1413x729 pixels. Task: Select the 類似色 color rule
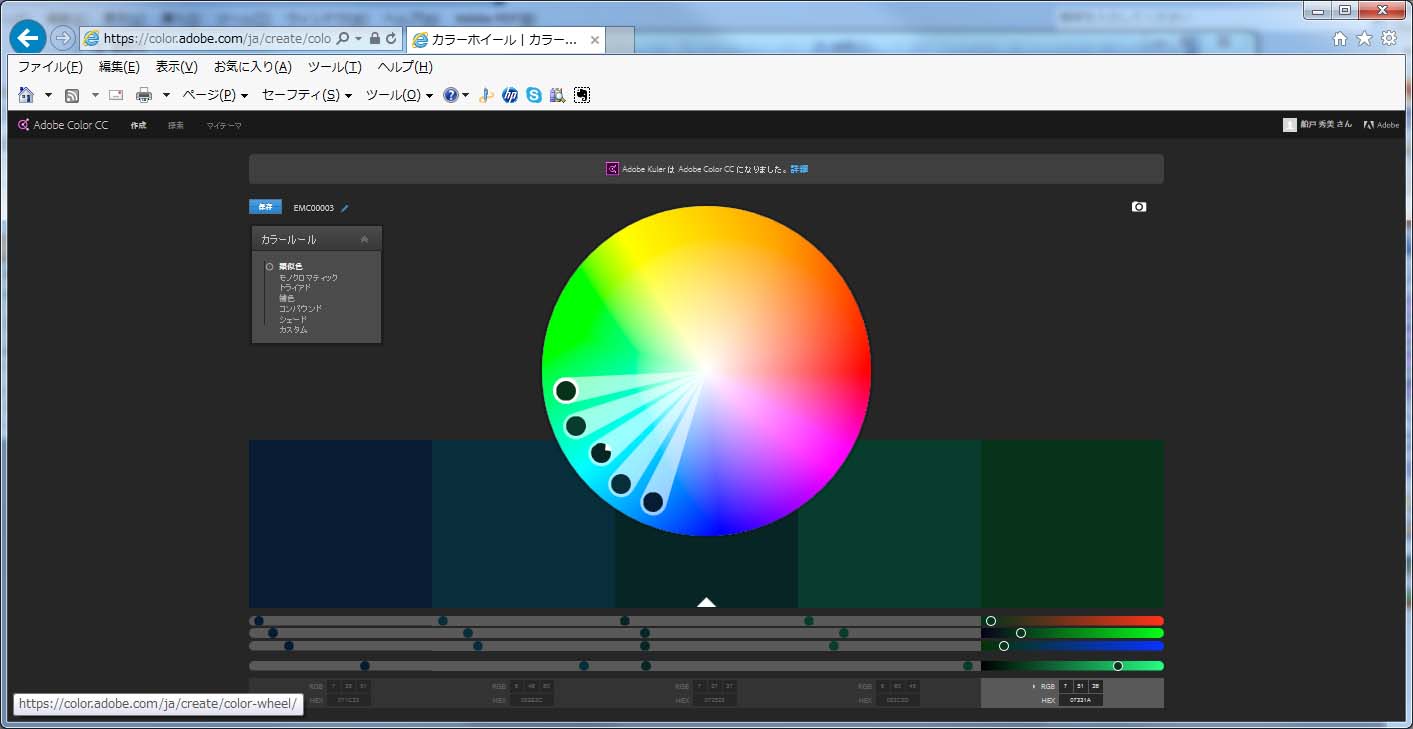point(290,266)
